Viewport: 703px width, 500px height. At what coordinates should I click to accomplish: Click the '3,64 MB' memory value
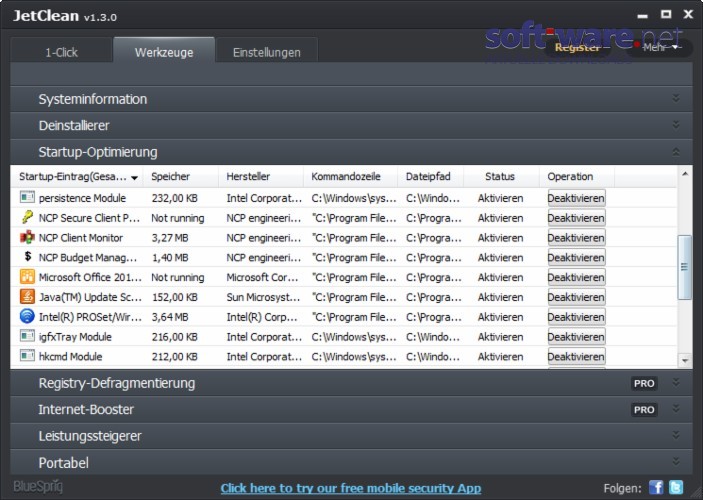pyautogui.click(x=170, y=317)
